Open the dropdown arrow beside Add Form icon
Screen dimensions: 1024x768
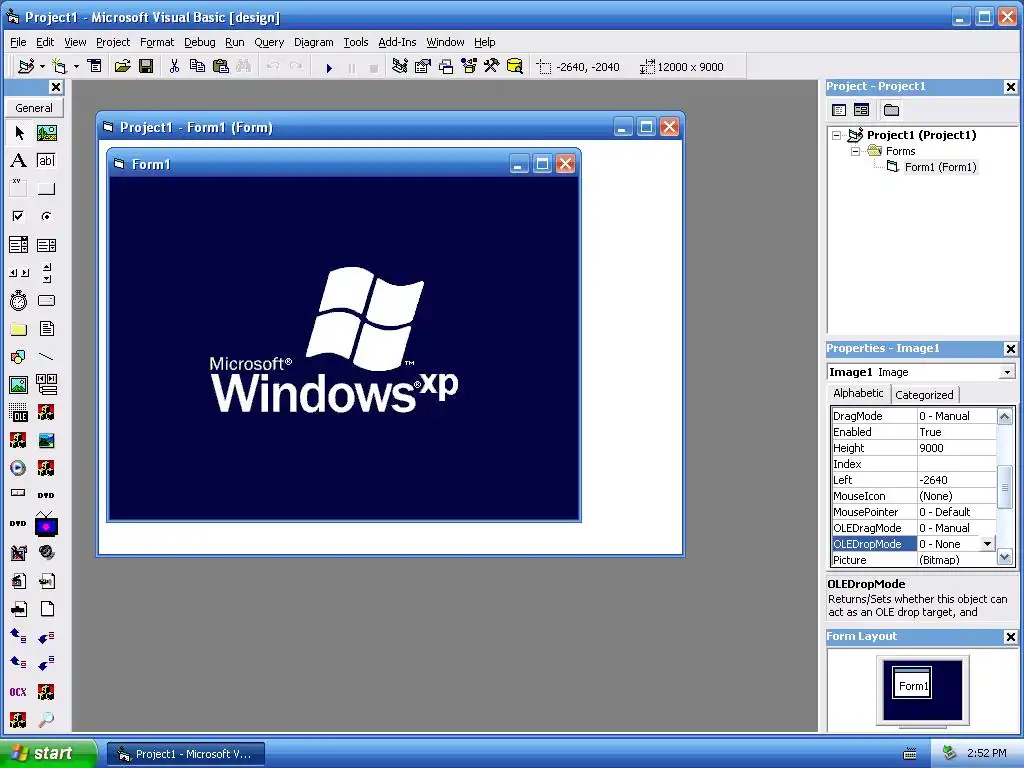pos(76,67)
